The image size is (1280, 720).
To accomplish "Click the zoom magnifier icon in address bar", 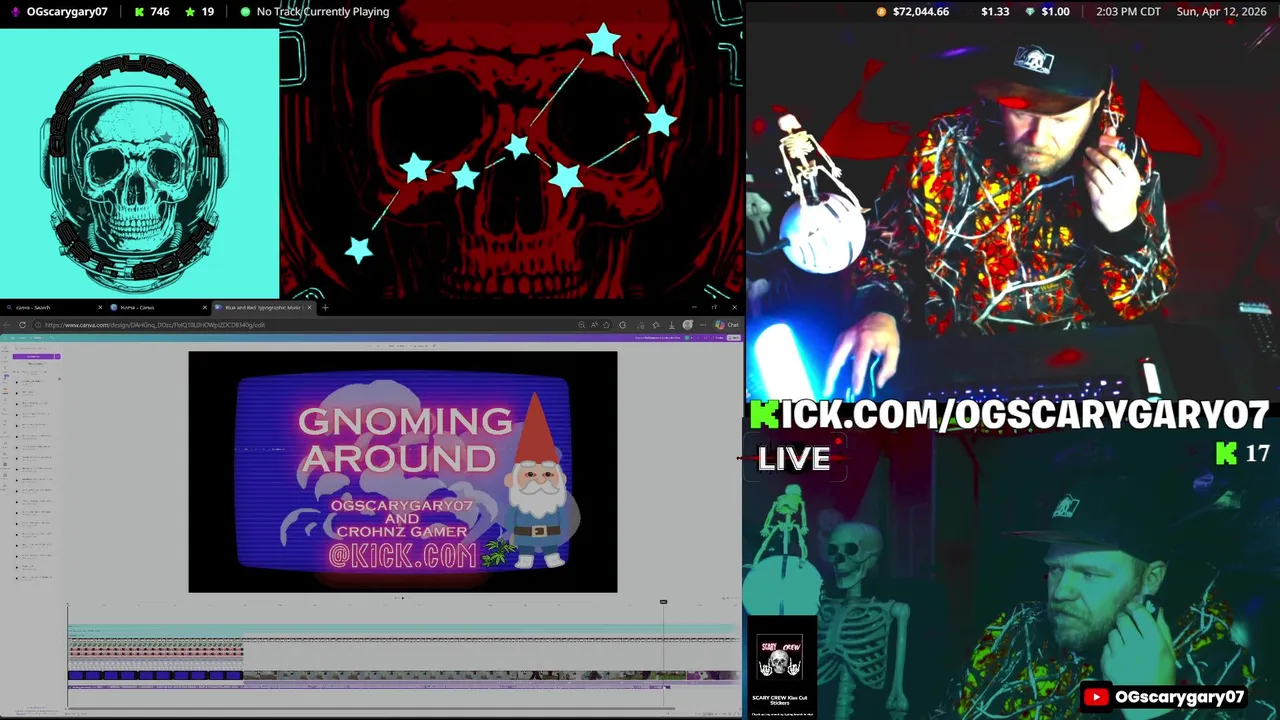I will [x=581, y=325].
